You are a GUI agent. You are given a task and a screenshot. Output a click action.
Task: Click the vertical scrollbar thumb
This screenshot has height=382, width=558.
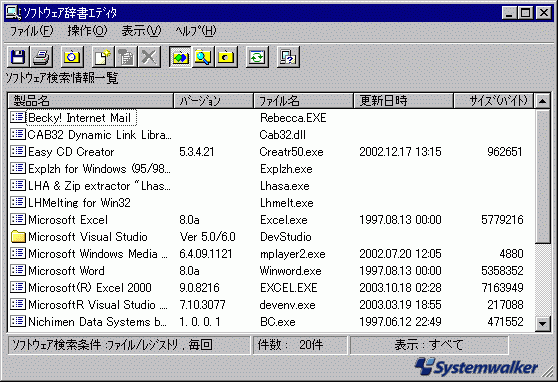pyautogui.click(x=542, y=176)
